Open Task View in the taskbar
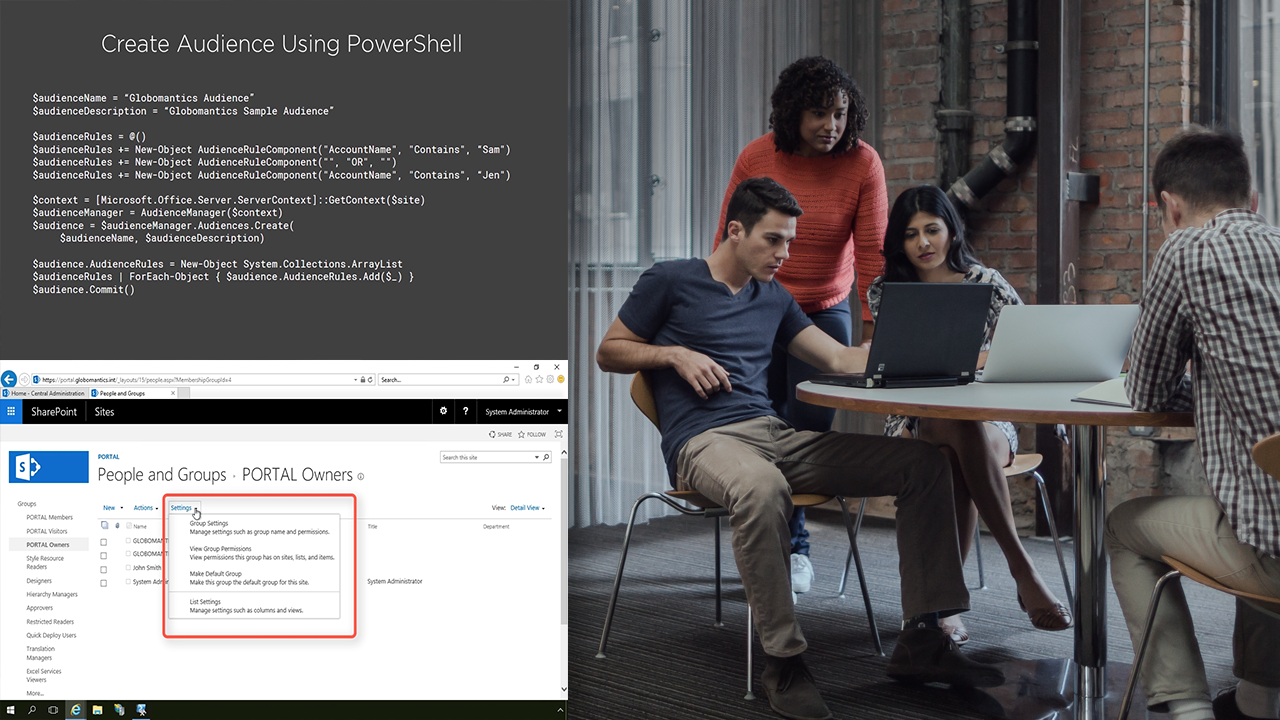Screen dimensions: 1280x720 click(54, 710)
